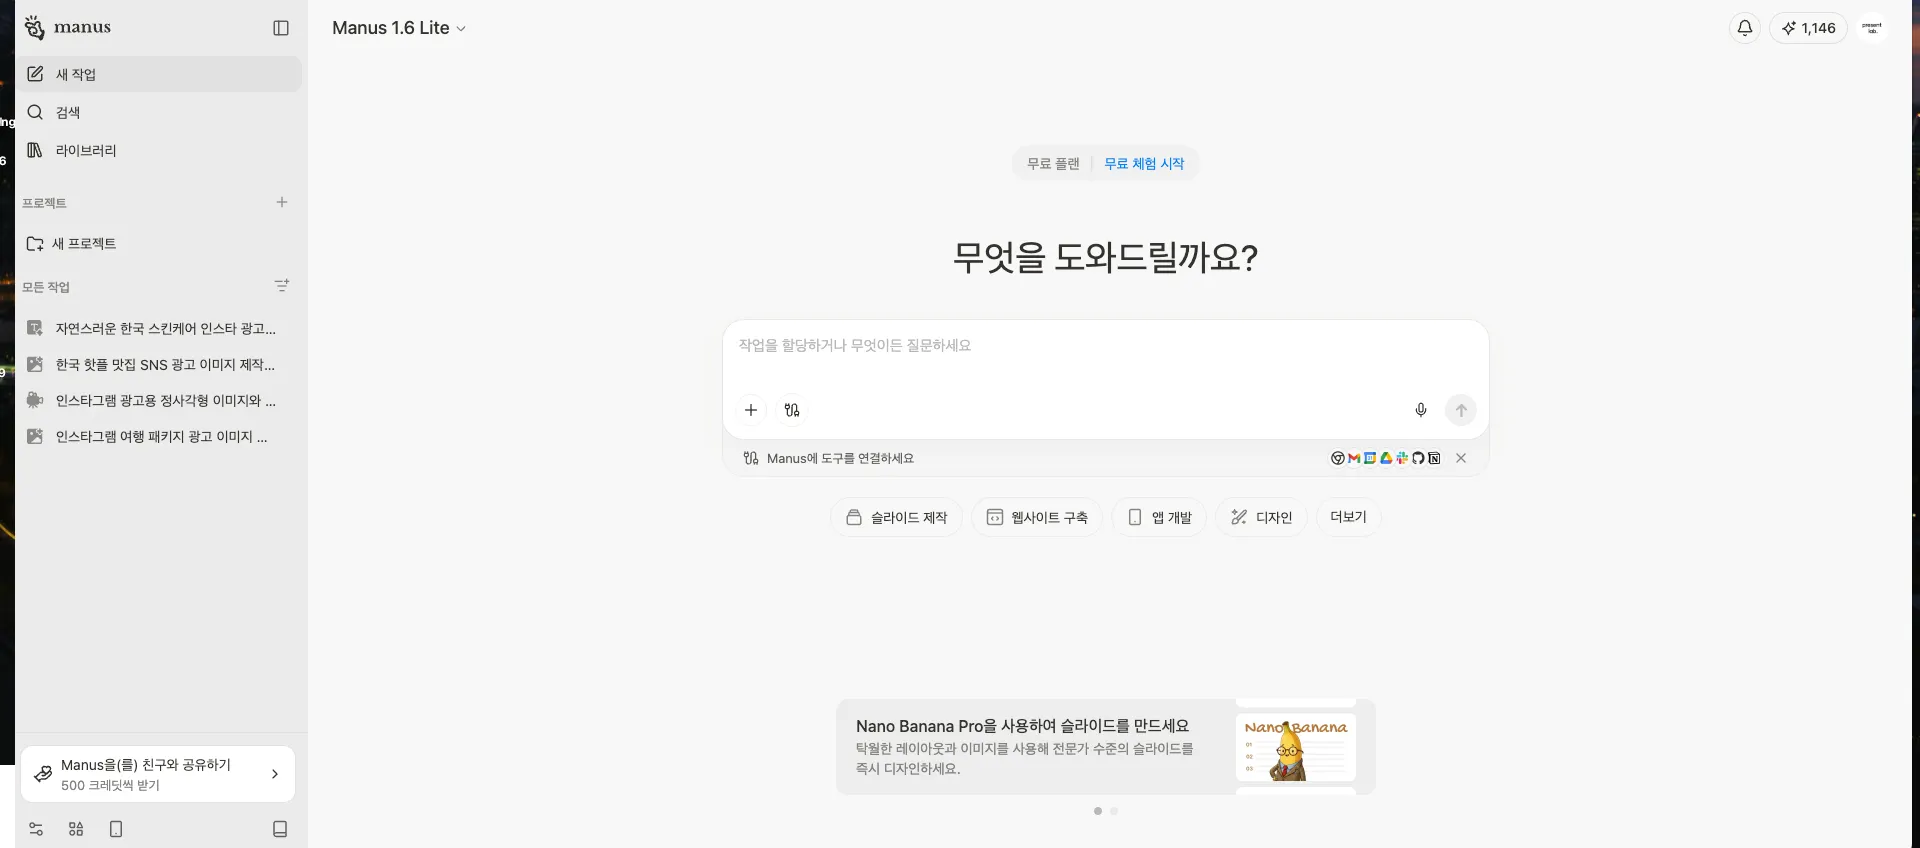Viewport: 1920px width, 848px height.
Task: Select the 디자인 quick action
Action: click(x=1261, y=517)
